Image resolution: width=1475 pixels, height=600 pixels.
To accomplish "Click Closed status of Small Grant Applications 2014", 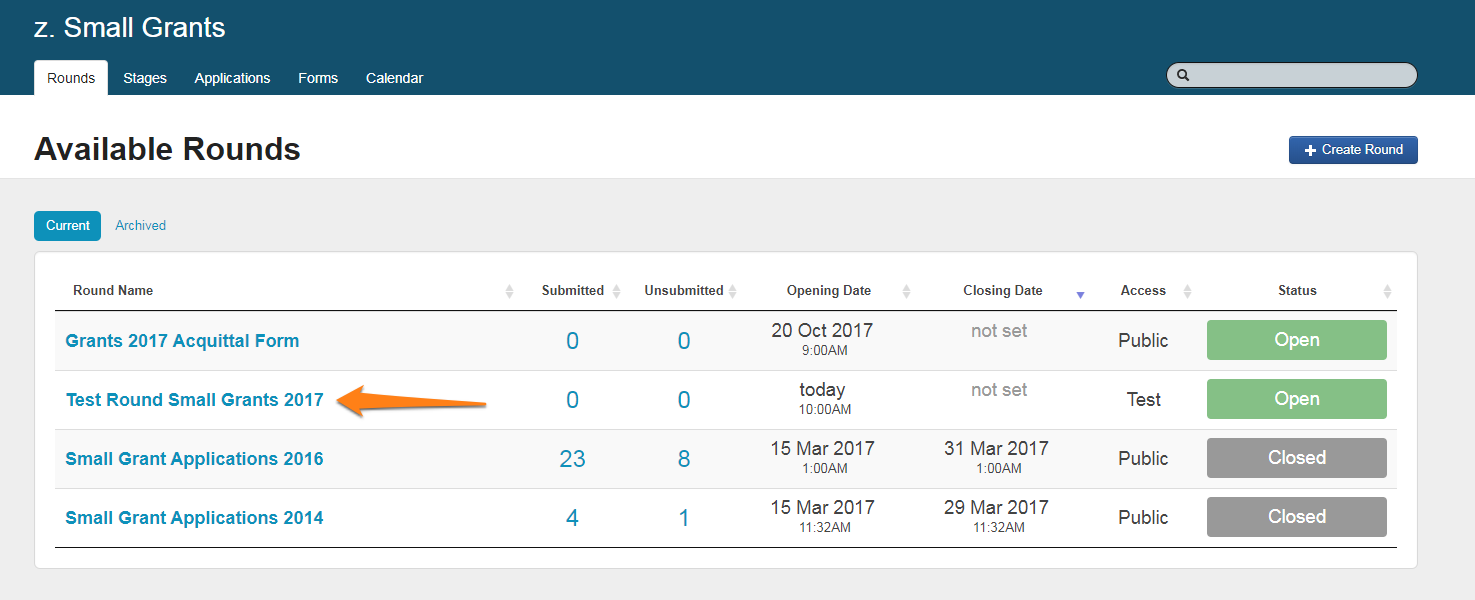I will tap(1296, 517).
